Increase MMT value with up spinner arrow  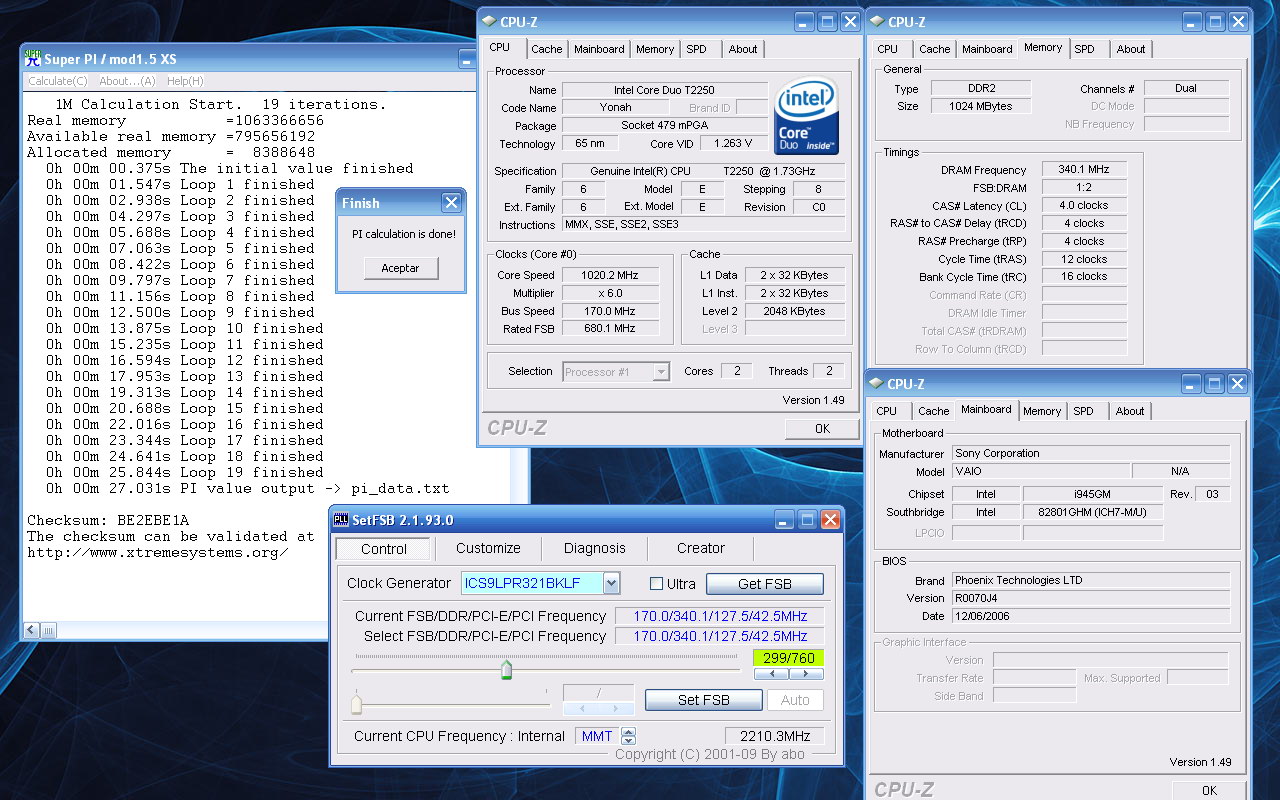pos(628,731)
